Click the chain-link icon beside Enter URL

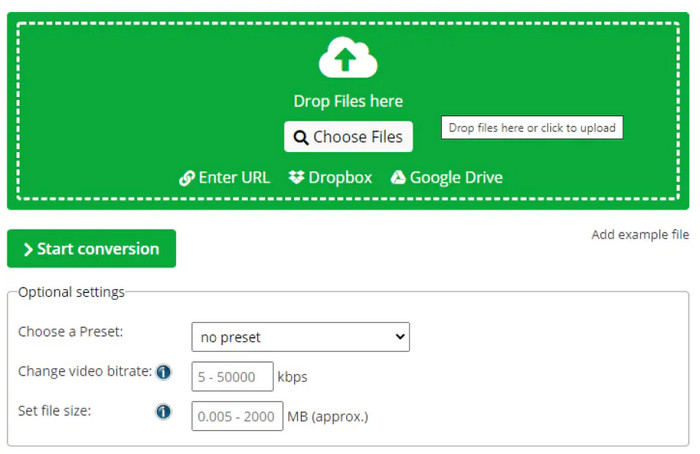(186, 178)
